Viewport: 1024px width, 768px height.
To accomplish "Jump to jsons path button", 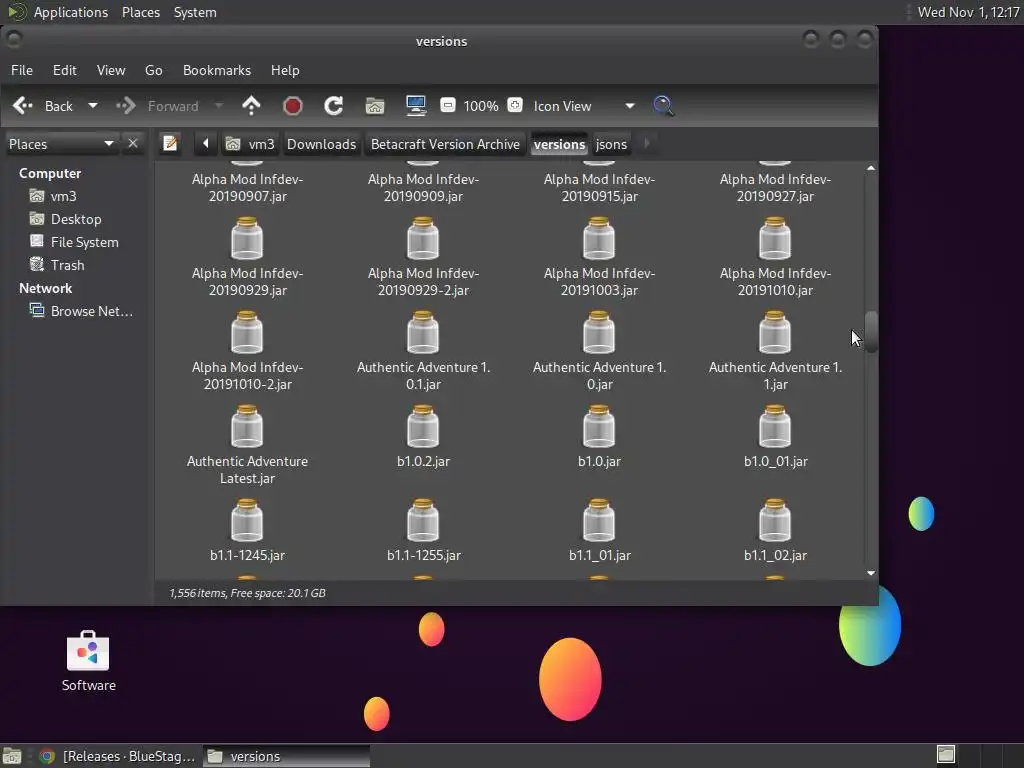I will click(611, 144).
